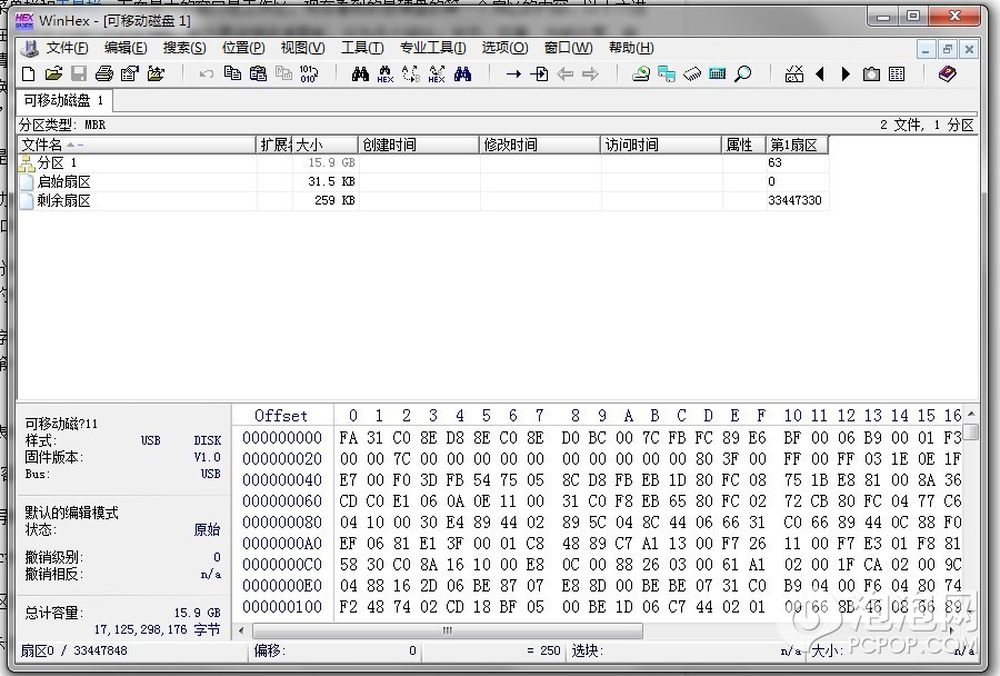Click the hex view horizontal scrollbar left arrow
This screenshot has width=1000, height=676.
[241, 631]
